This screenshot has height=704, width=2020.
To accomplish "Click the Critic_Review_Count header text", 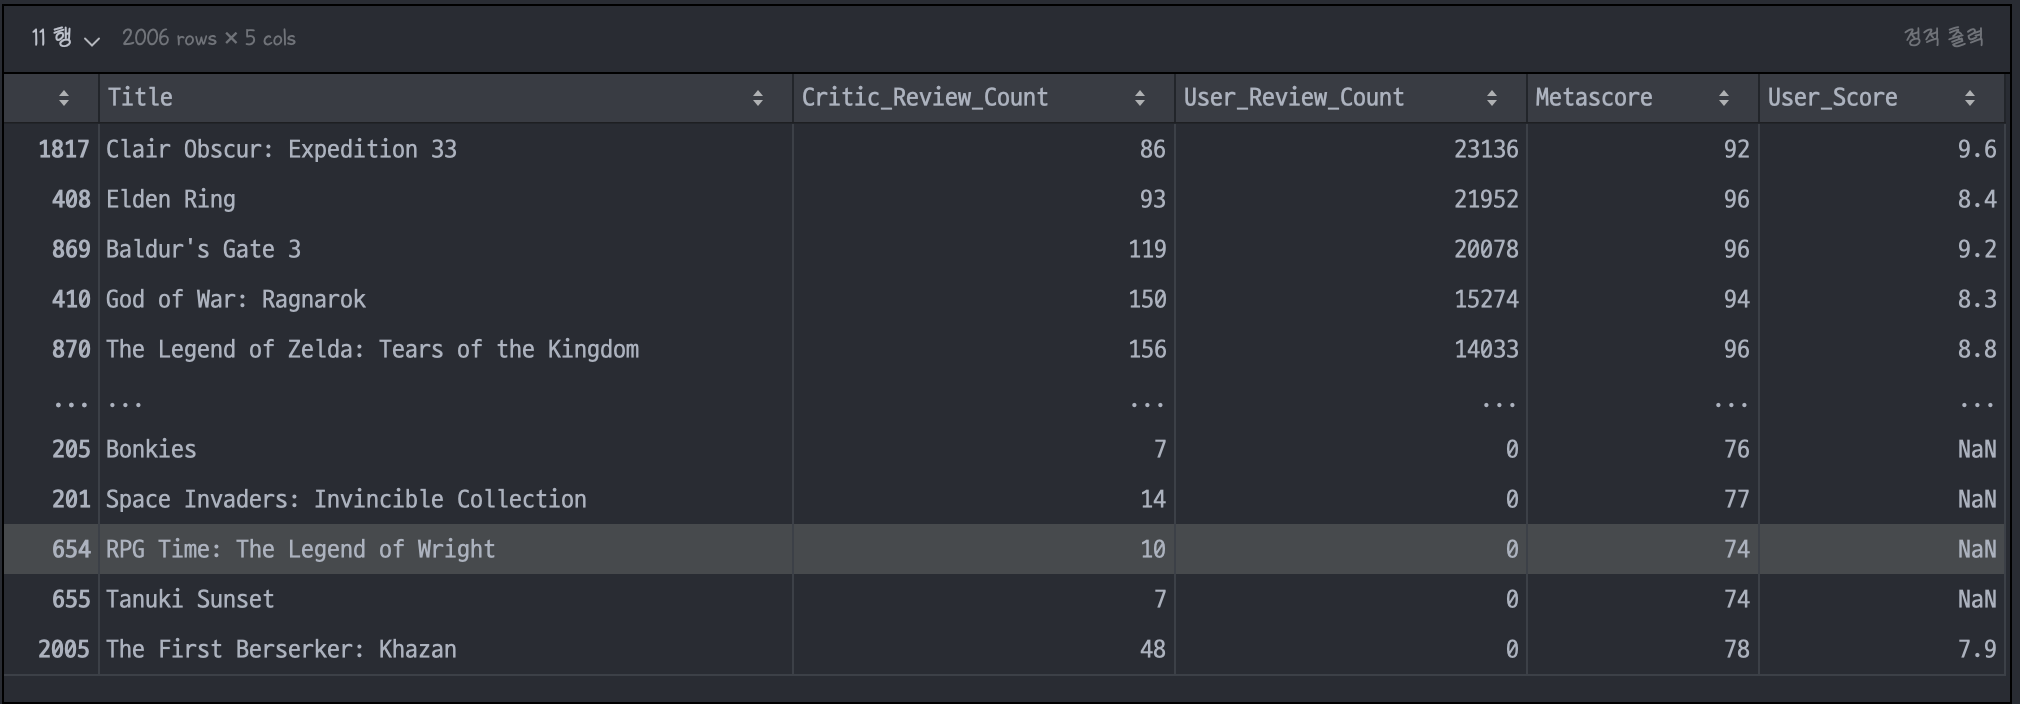I will point(925,97).
